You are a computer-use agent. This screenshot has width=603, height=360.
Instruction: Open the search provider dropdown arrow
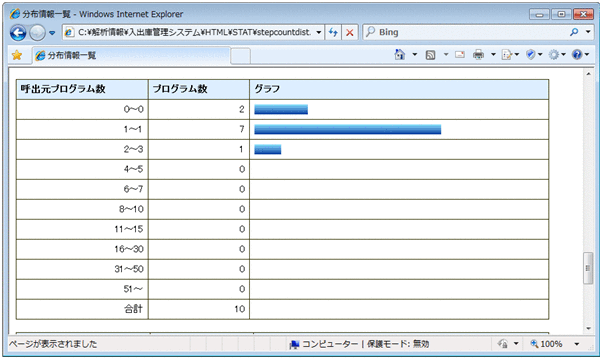(588, 32)
